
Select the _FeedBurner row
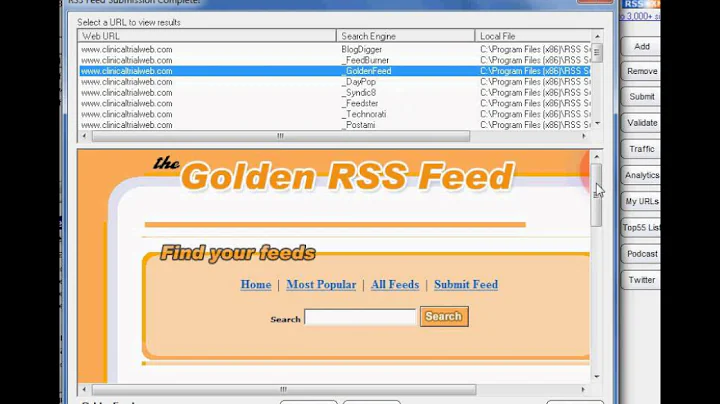click(x=335, y=60)
